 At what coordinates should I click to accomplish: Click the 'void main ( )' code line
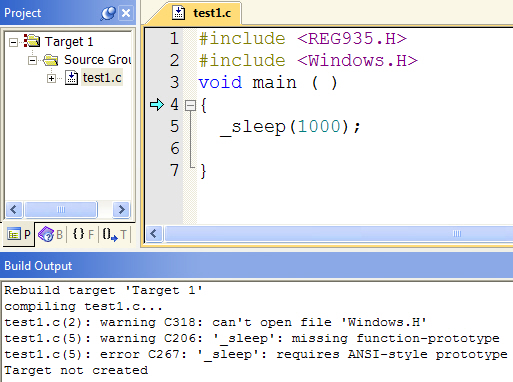(x=268, y=83)
